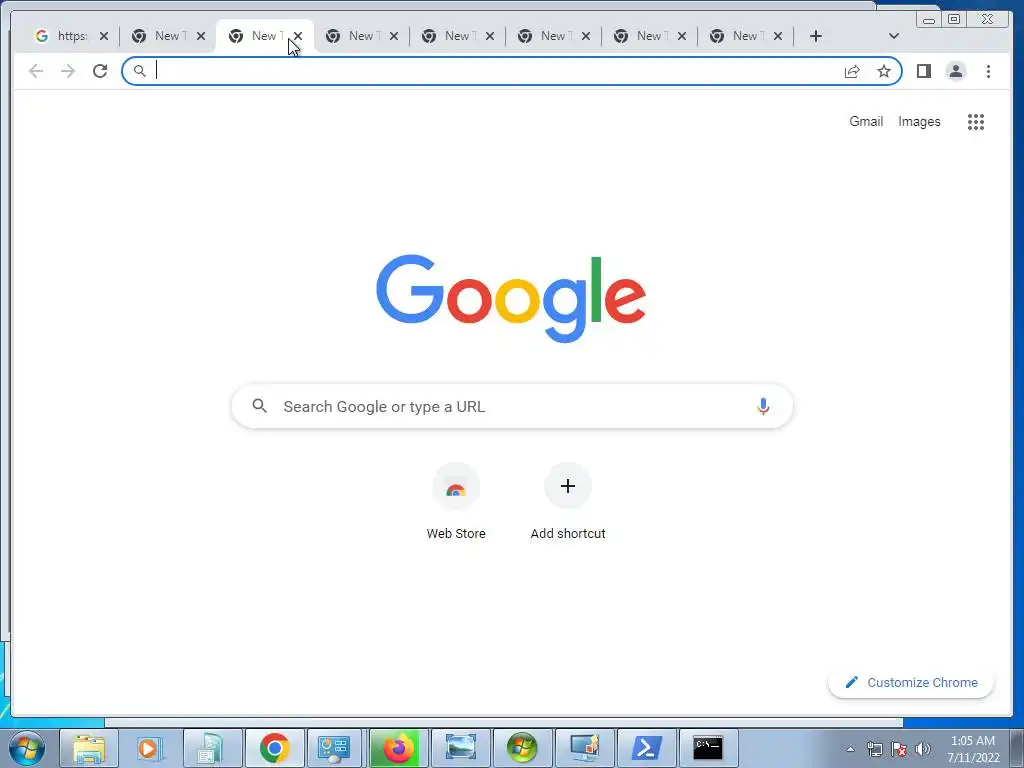1024x768 pixels.
Task: Open the clock showing 1:05 AM
Action: pyautogui.click(x=973, y=749)
